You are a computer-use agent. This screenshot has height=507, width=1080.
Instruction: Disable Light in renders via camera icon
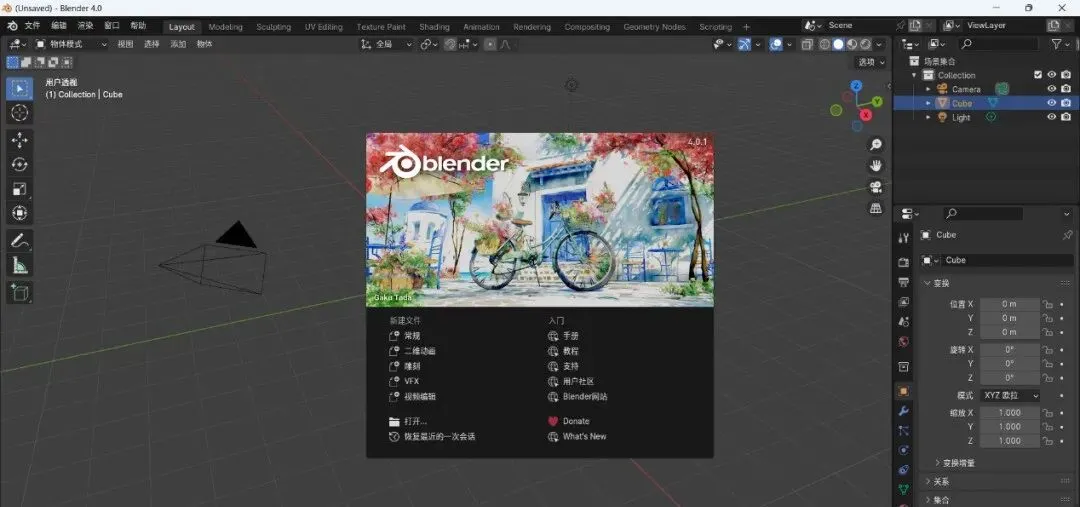point(1066,117)
